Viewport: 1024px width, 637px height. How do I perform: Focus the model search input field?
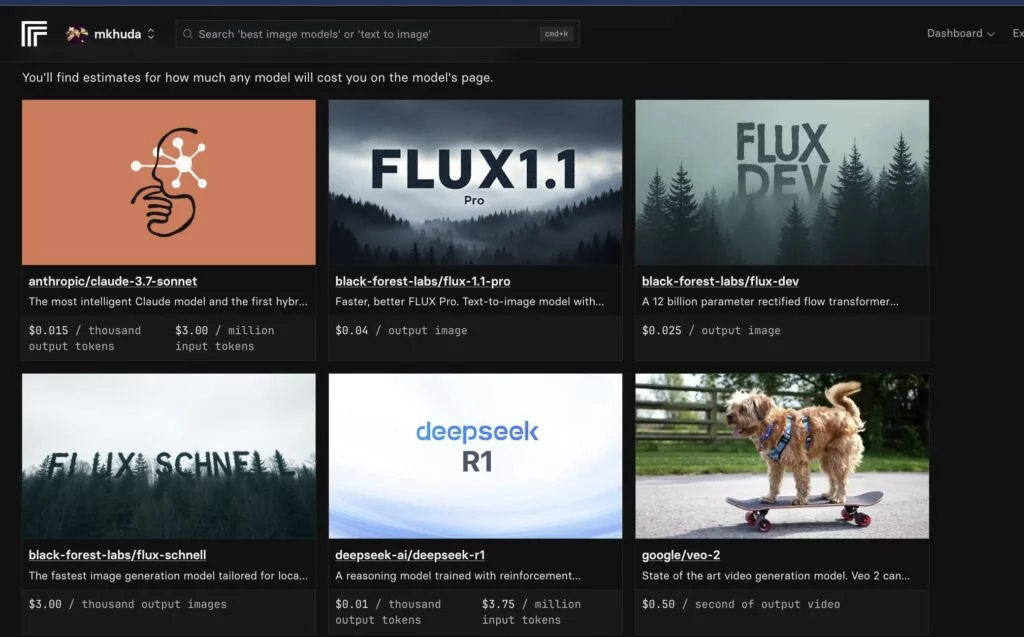point(360,34)
